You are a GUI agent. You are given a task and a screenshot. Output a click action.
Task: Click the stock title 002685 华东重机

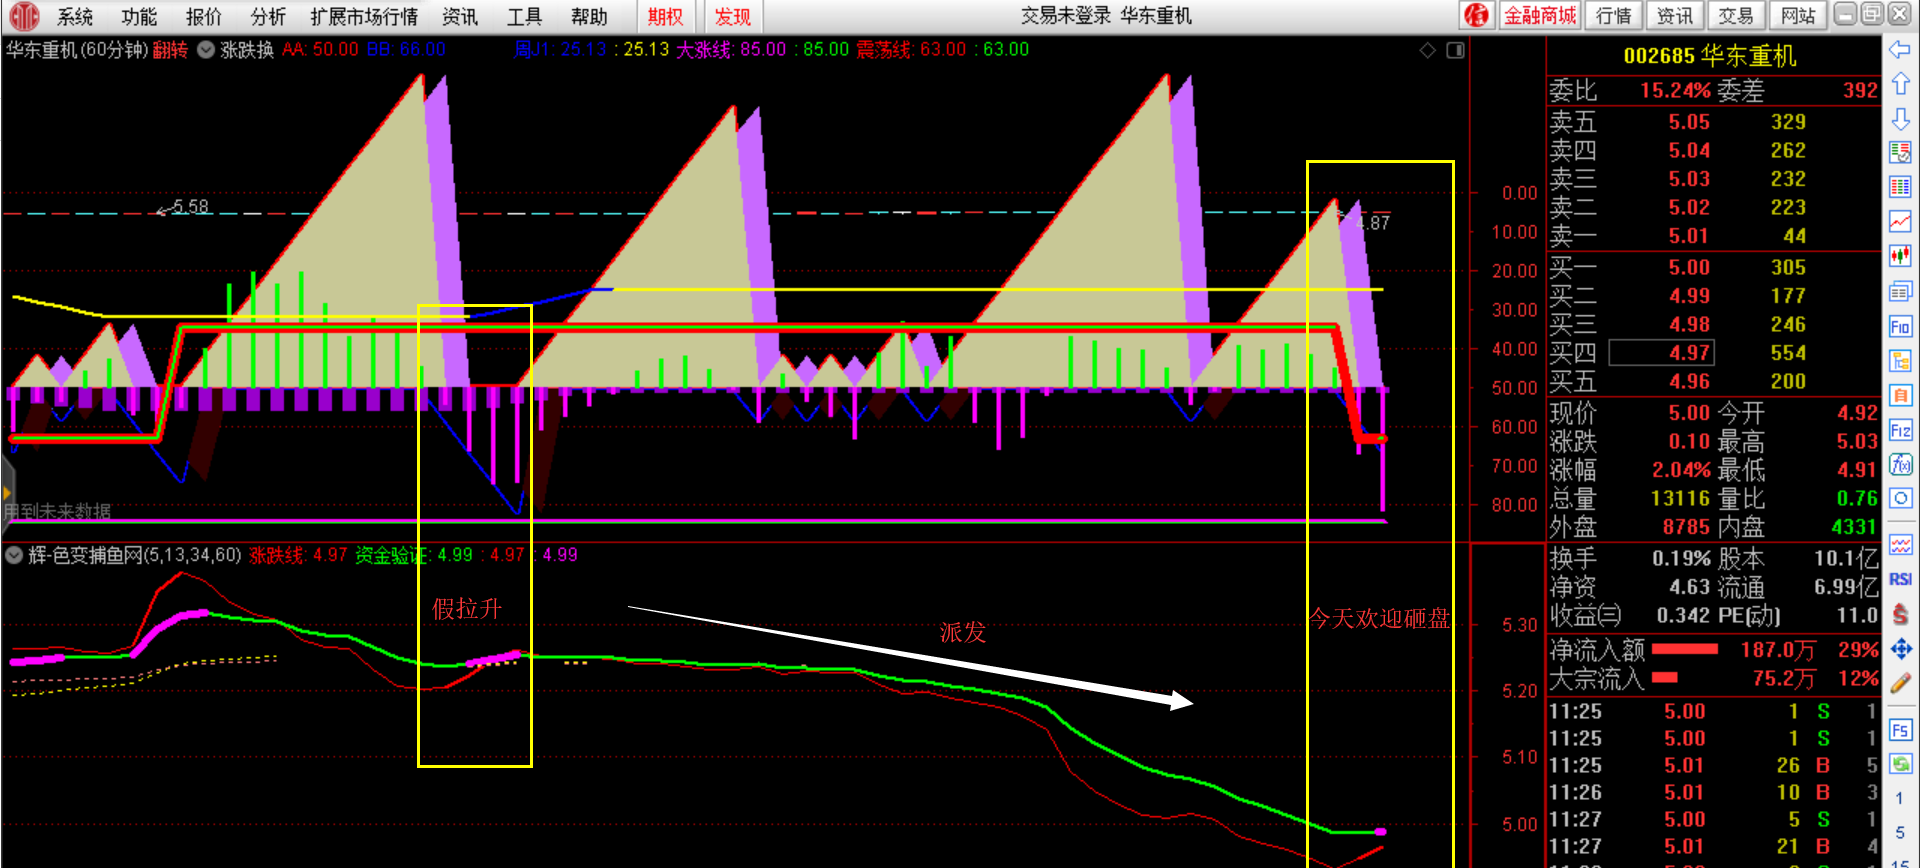point(1710,56)
